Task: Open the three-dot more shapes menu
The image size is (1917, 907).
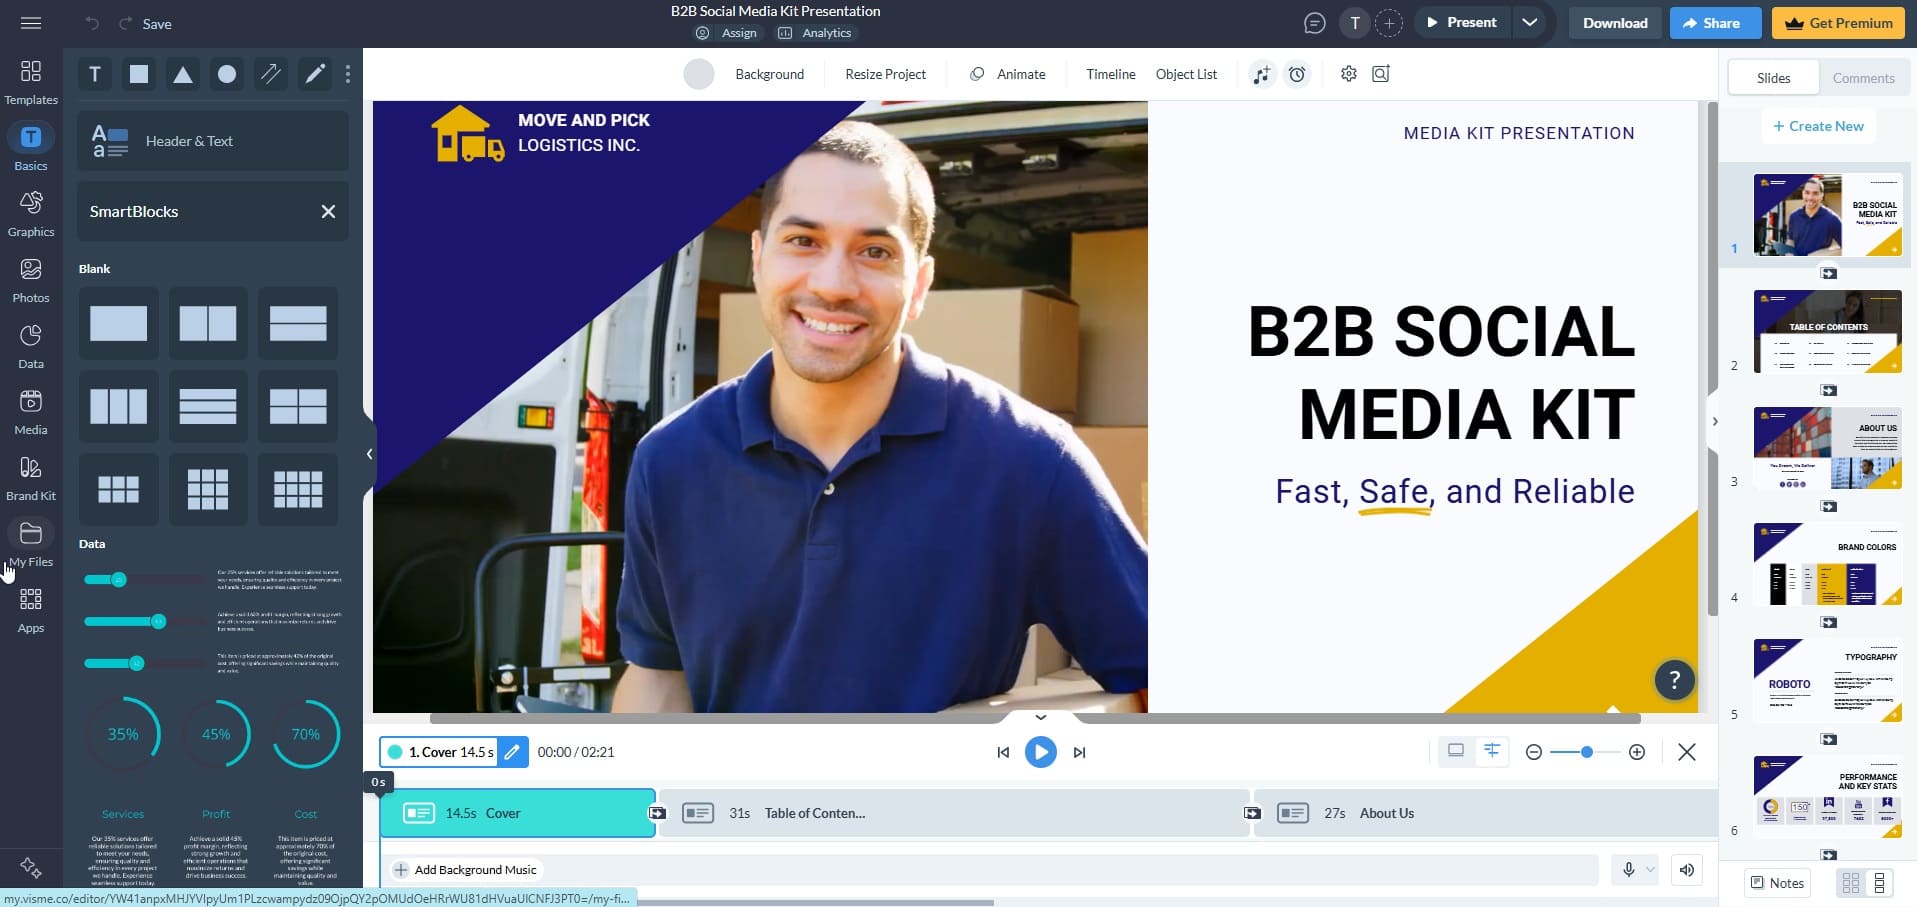Action: 347,74
